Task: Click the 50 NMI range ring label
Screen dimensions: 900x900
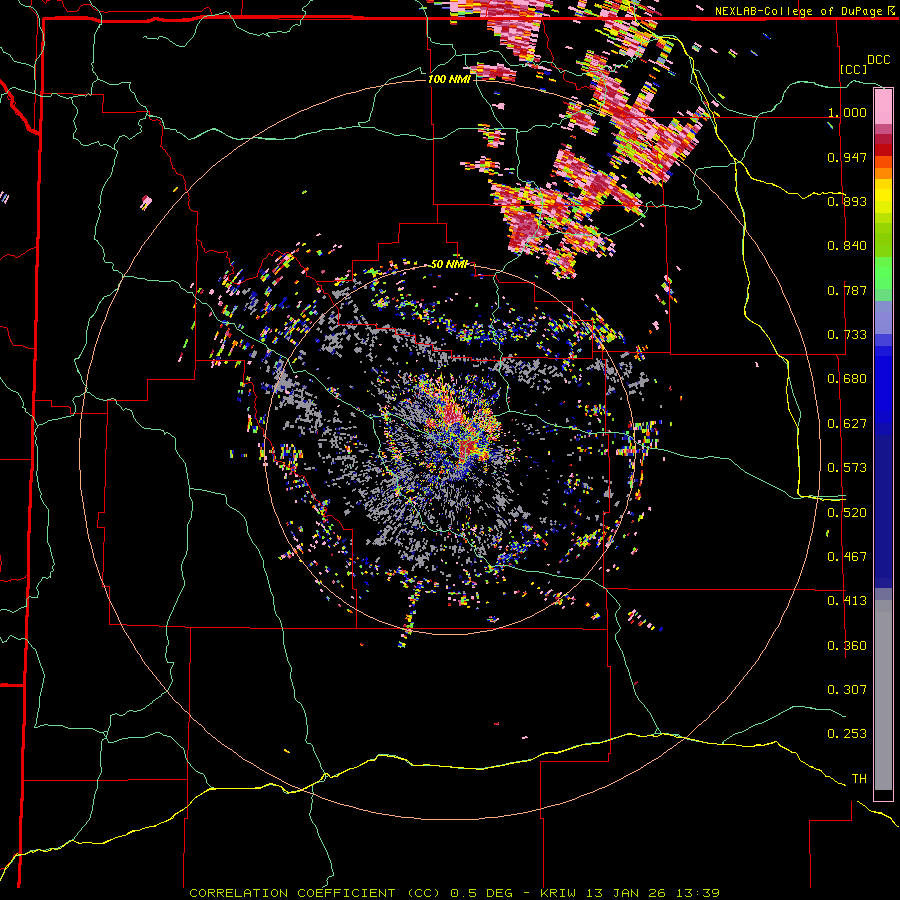Action: click(449, 264)
